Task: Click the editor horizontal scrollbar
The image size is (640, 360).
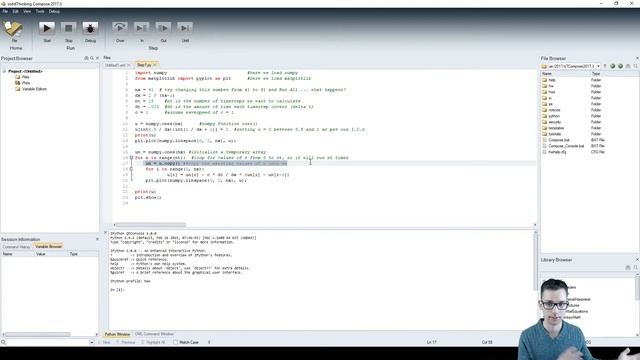Action: (x=150, y=225)
